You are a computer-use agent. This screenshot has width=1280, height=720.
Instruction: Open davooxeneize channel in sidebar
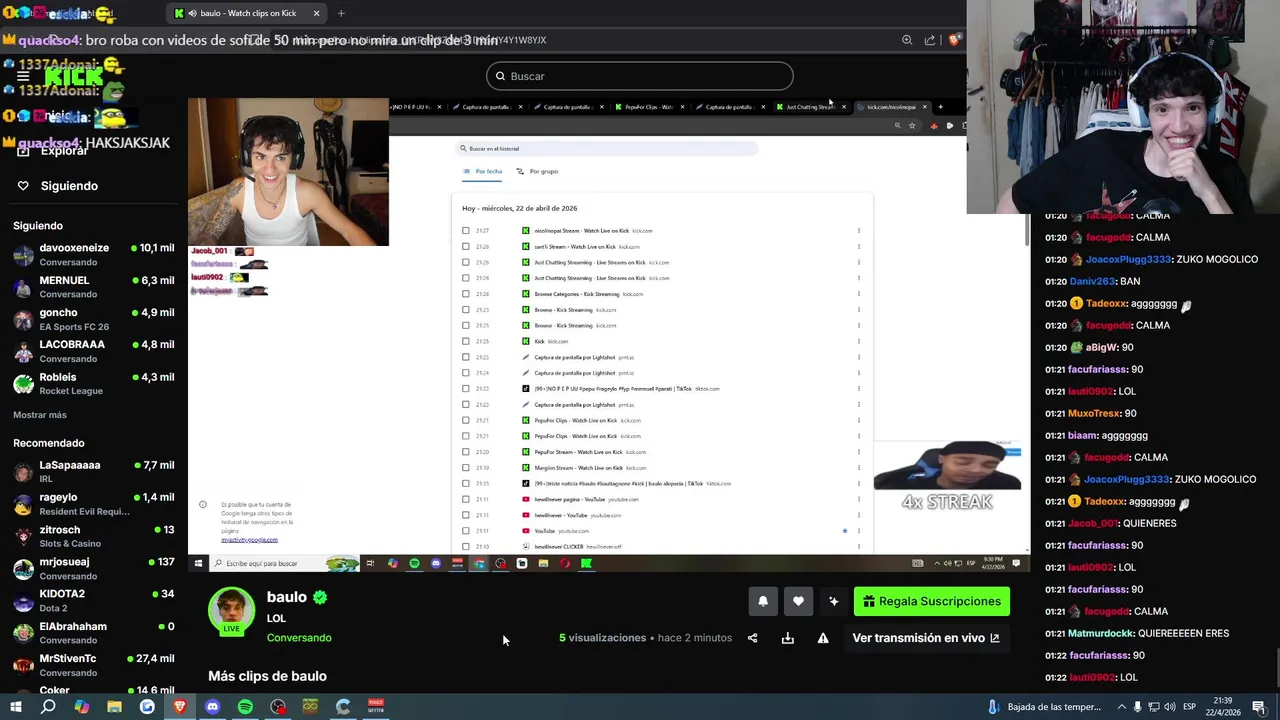pos(93,254)
